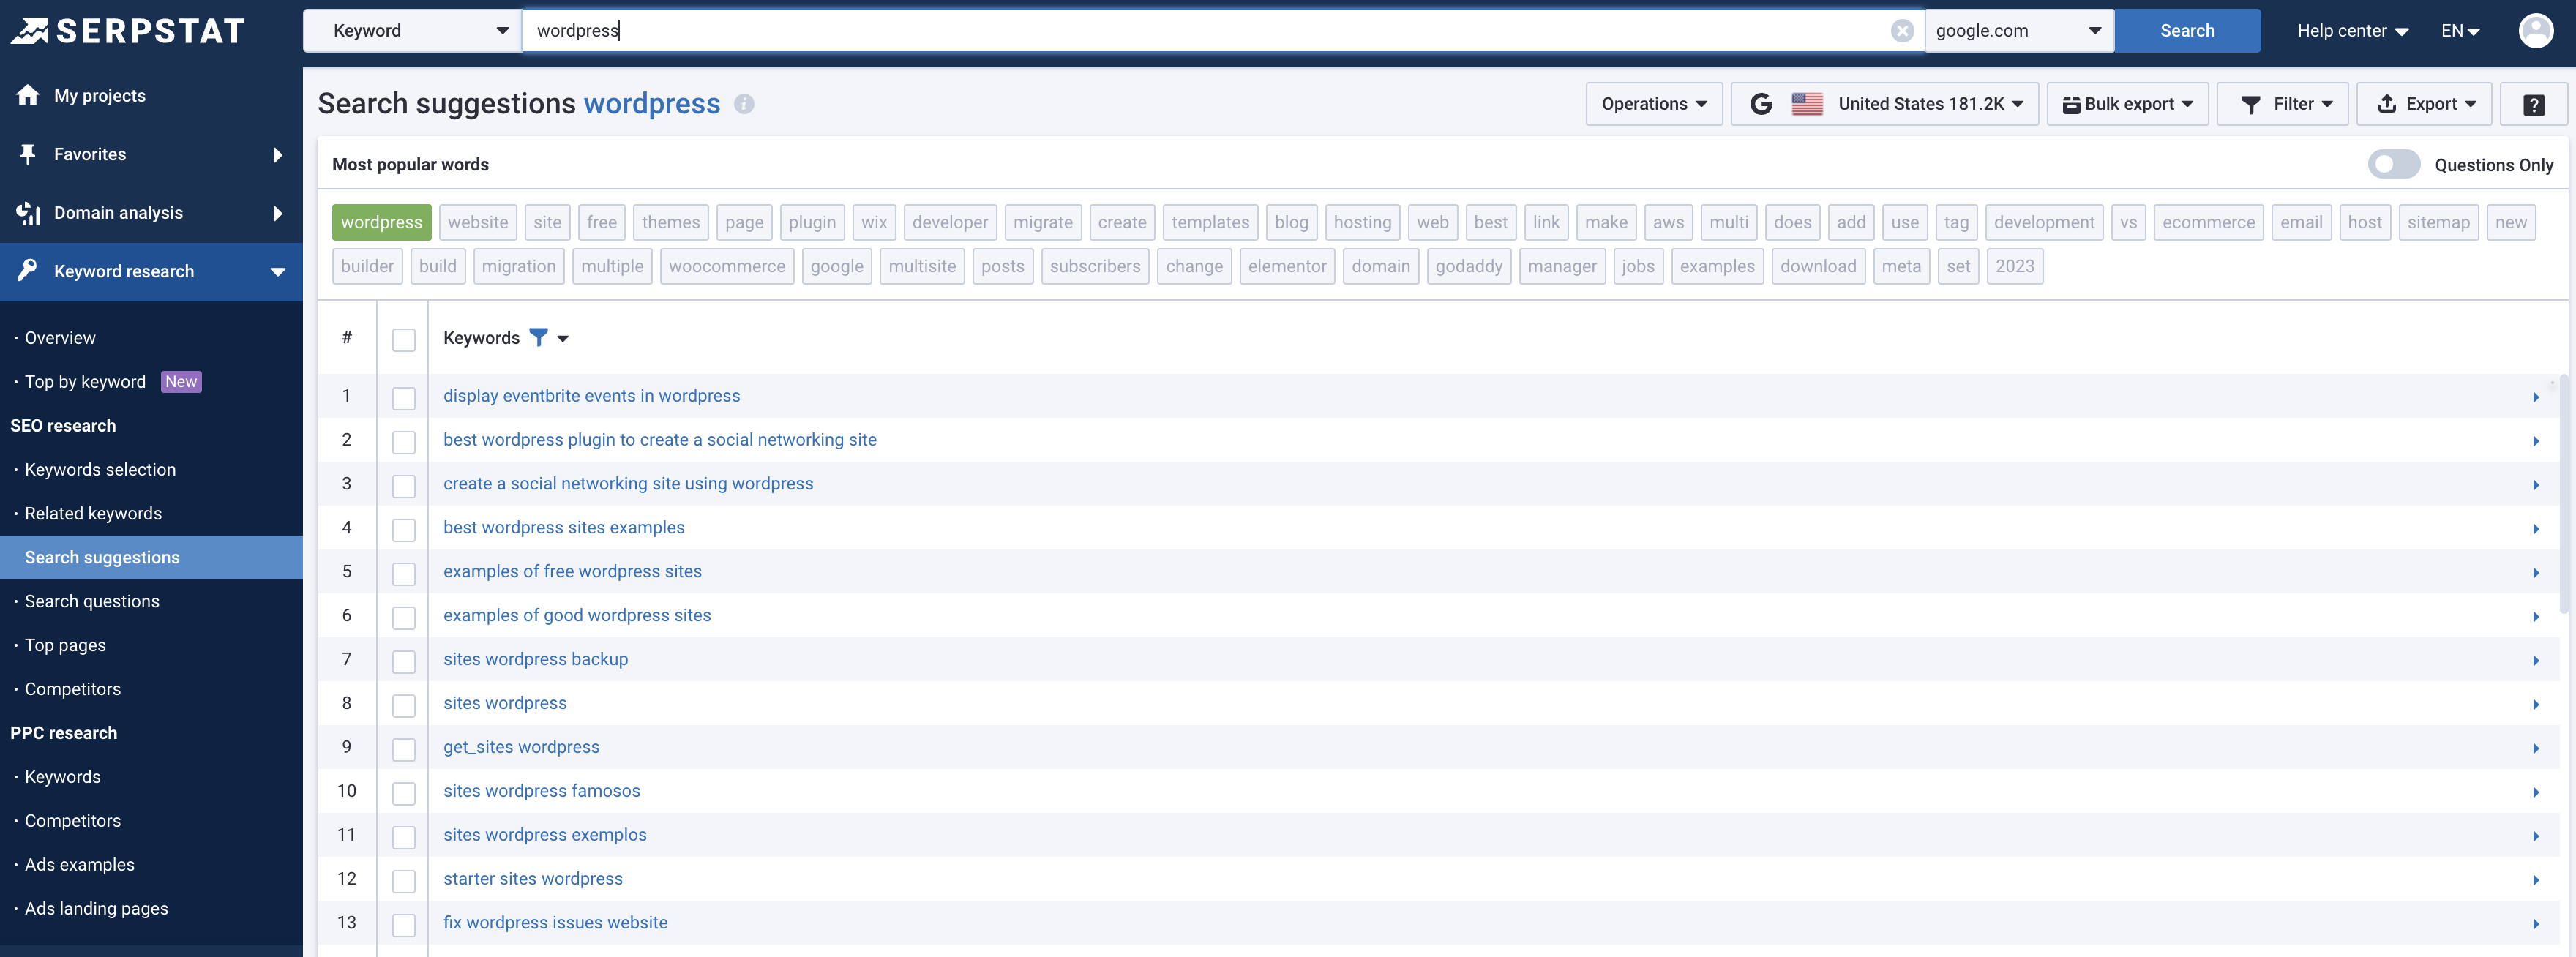The width and height of the screenshot is (2576, 957).
Task: Open Keywords selection in sidebar
Action: pos(100,470)
